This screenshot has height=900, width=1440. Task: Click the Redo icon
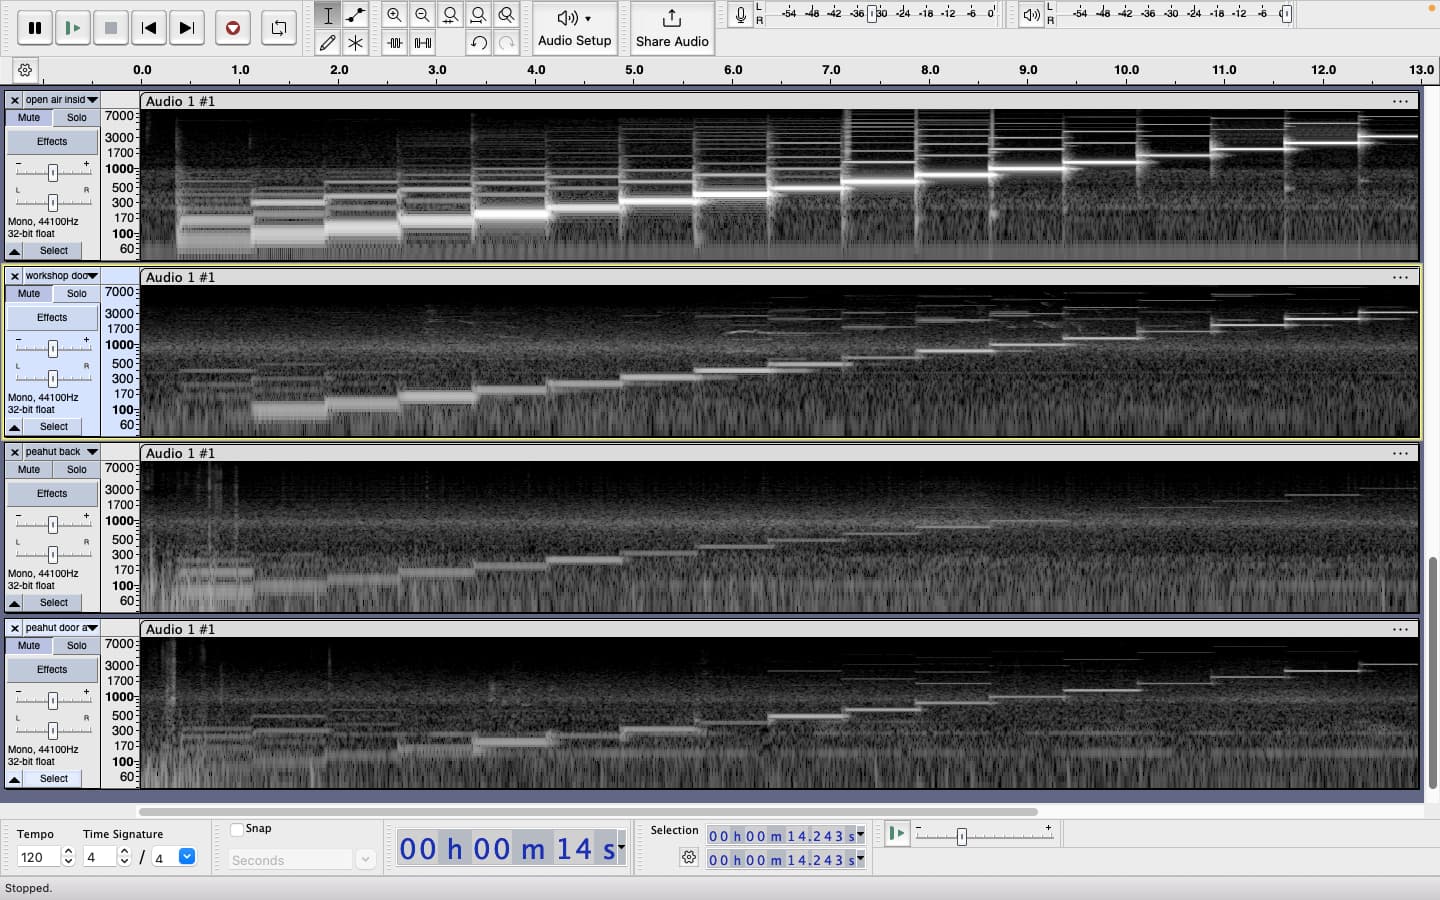(x=507, y=43)
